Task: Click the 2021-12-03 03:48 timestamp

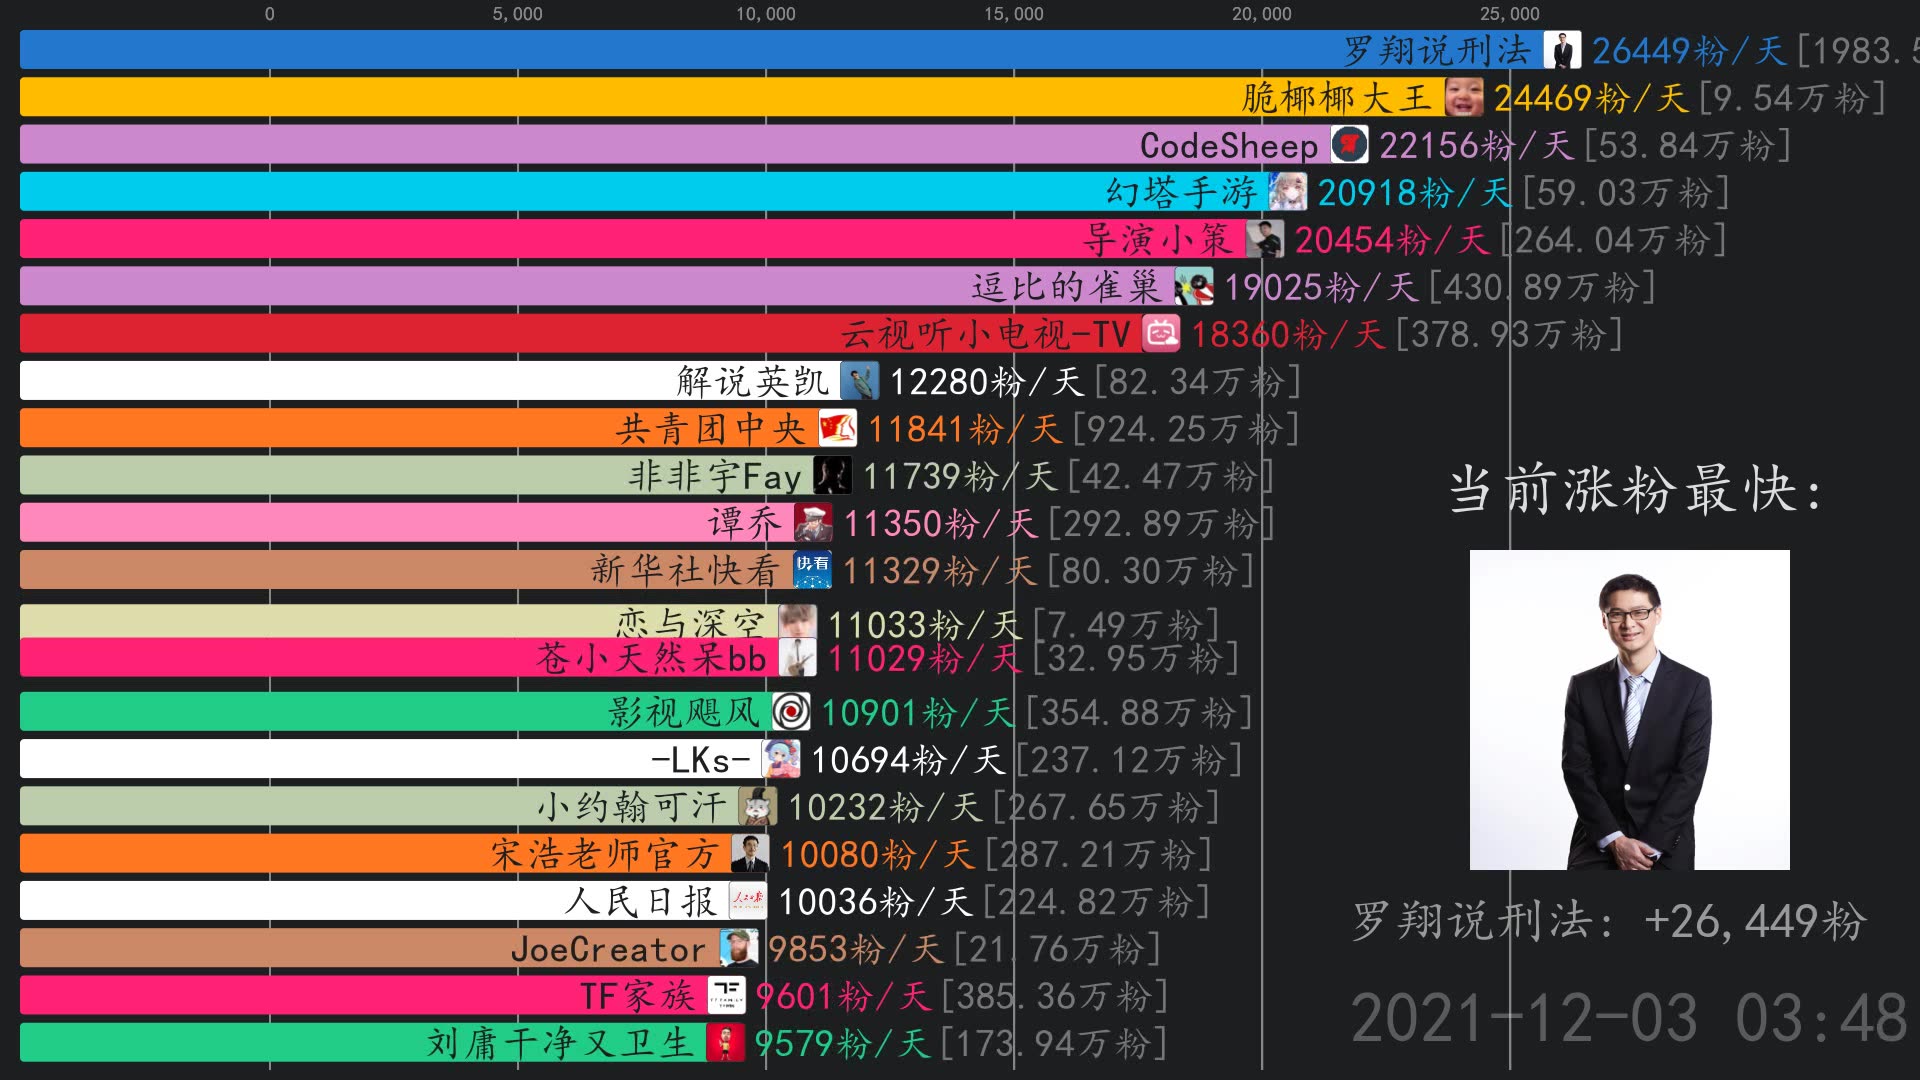Action: (1629, 1019)
